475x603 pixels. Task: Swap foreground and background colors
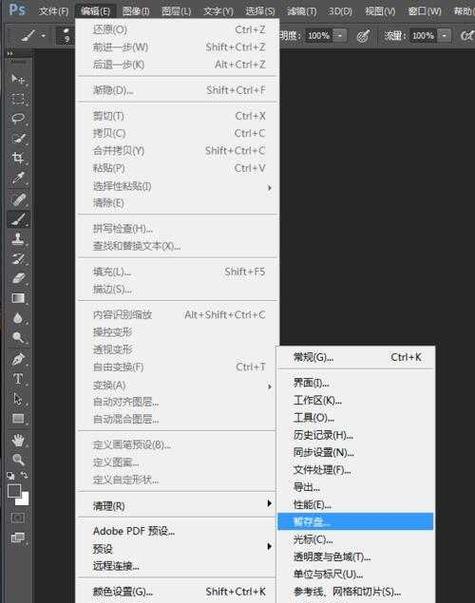click(x=24, y=475)
